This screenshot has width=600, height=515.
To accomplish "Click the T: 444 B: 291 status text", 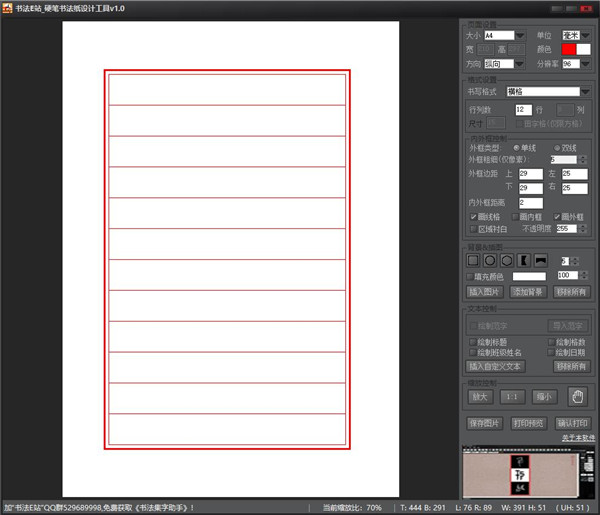I will [x=423, y=508].
